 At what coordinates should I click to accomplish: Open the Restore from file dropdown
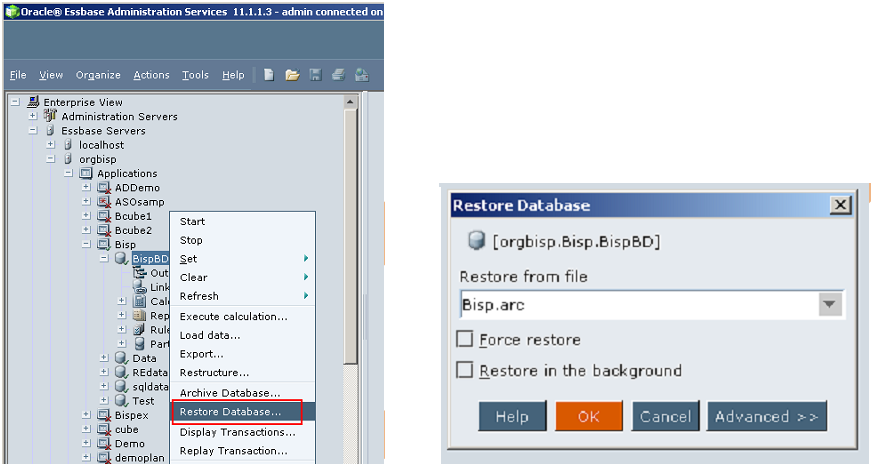(830, 305)
